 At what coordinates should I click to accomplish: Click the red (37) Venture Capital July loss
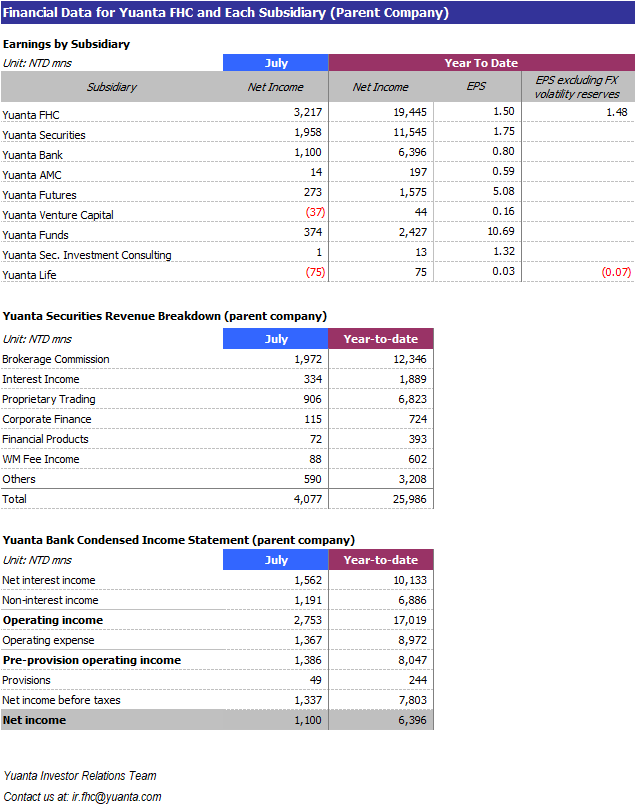[x=315, y=212]
